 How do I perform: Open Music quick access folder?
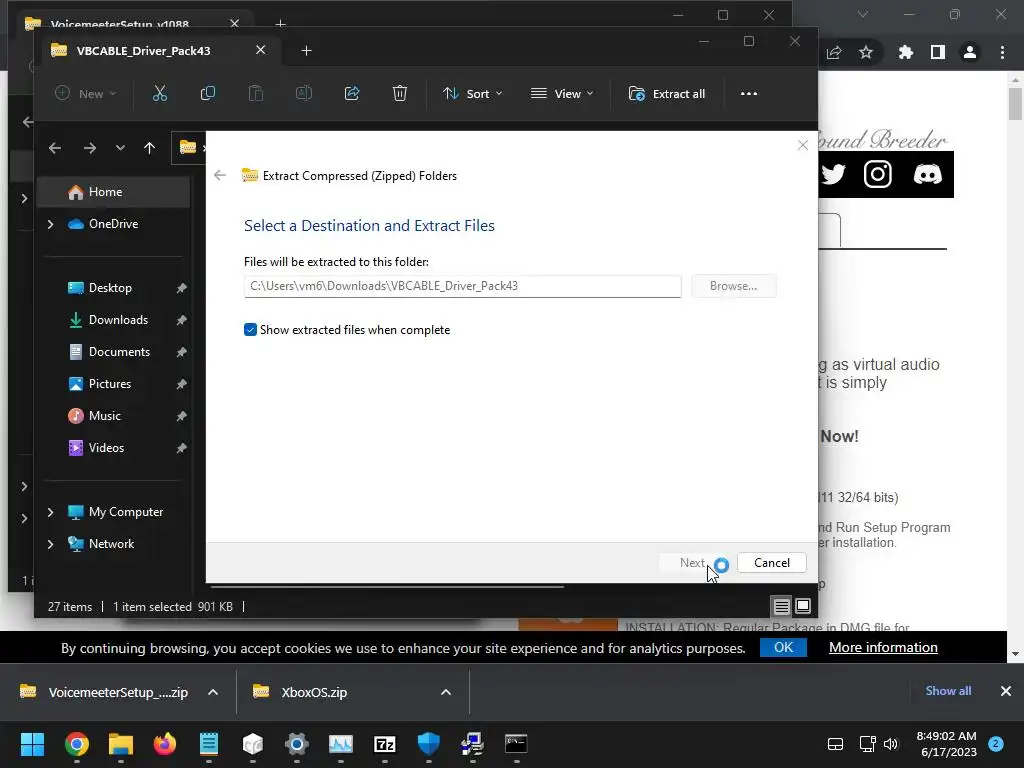tap(104, 415)
